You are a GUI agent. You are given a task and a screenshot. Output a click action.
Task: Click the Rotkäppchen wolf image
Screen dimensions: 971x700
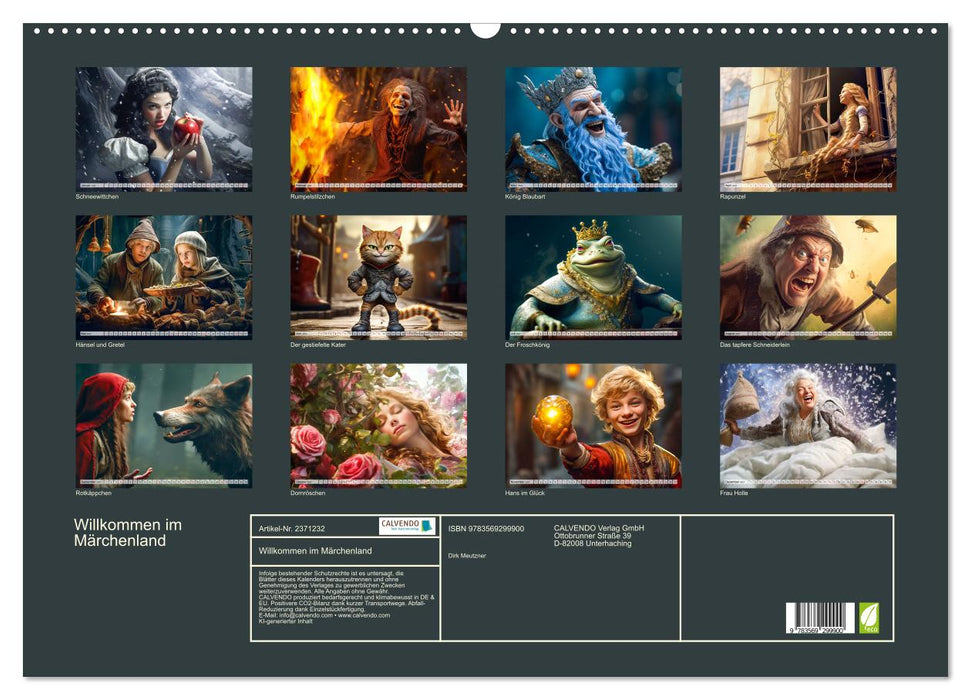click(x=164, y=426)
